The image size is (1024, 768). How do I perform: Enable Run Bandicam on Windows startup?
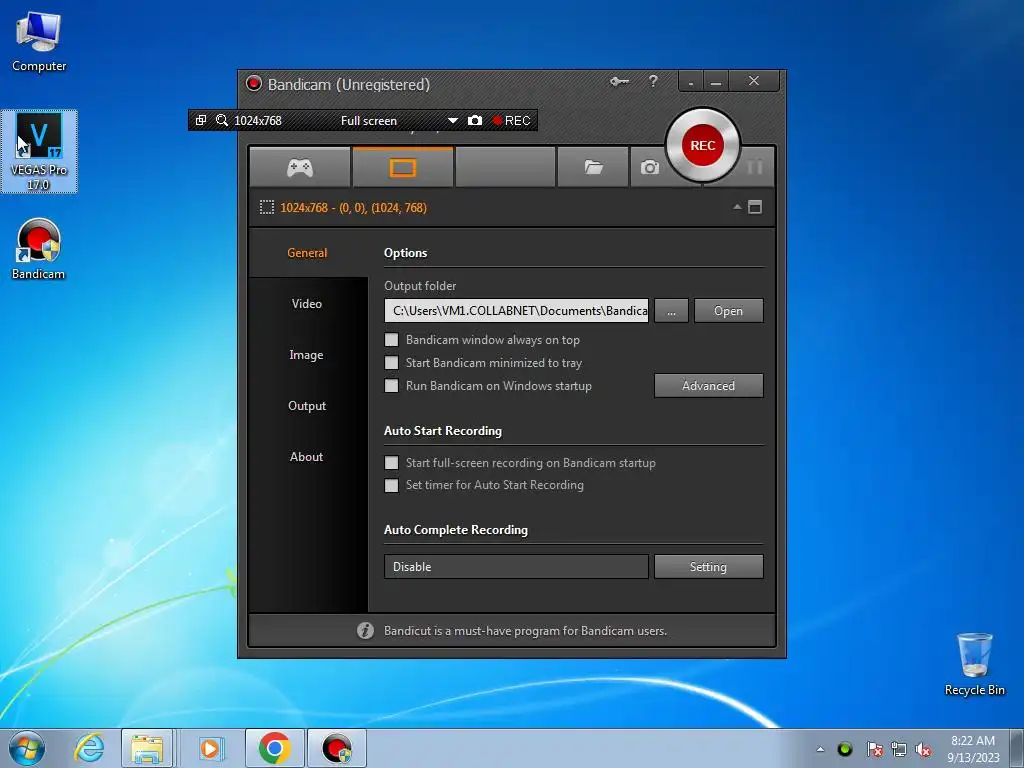click(391, 385)
